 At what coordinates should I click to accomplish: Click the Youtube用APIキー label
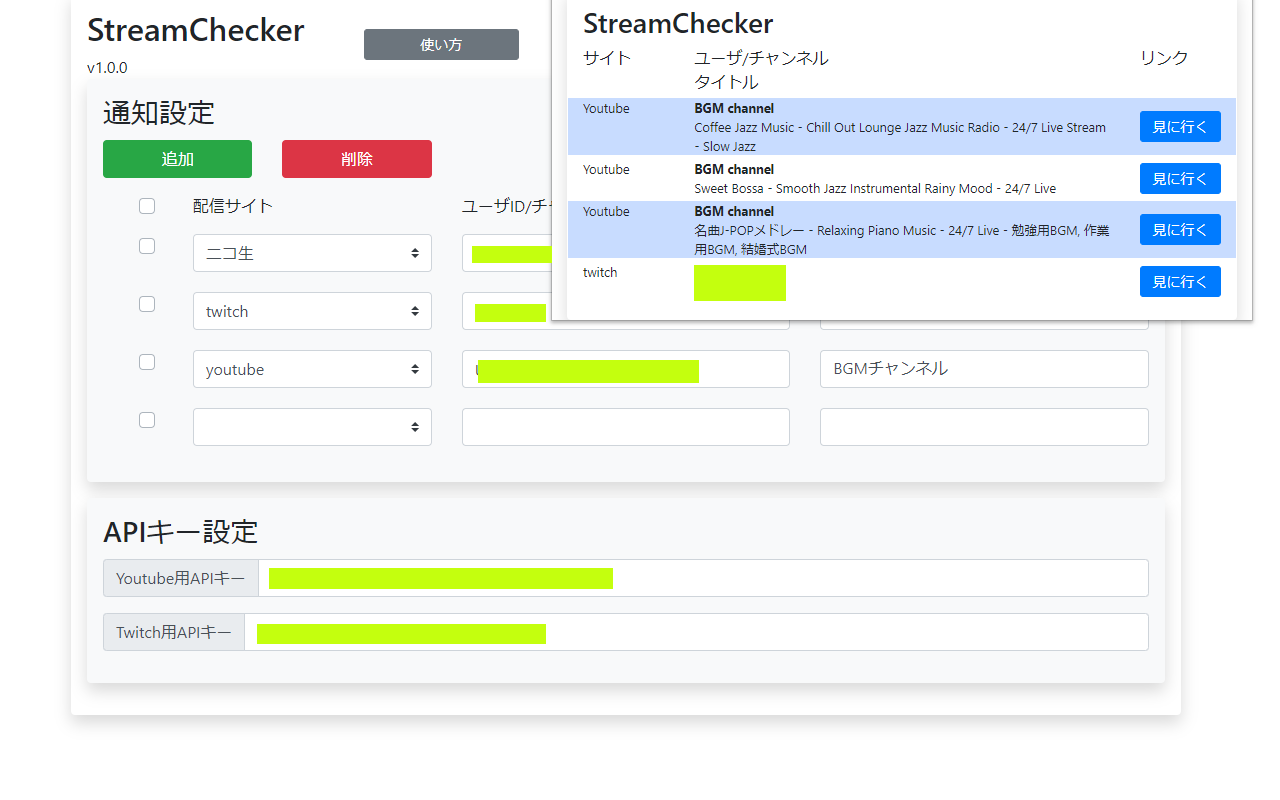pyautogui.click(x=180, y=578)
